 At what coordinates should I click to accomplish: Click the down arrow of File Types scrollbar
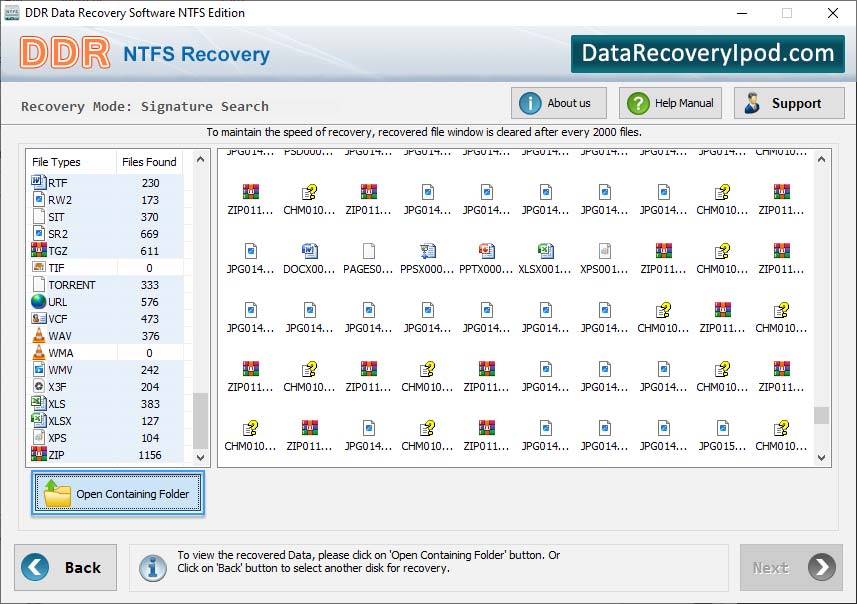pos(201,457)
